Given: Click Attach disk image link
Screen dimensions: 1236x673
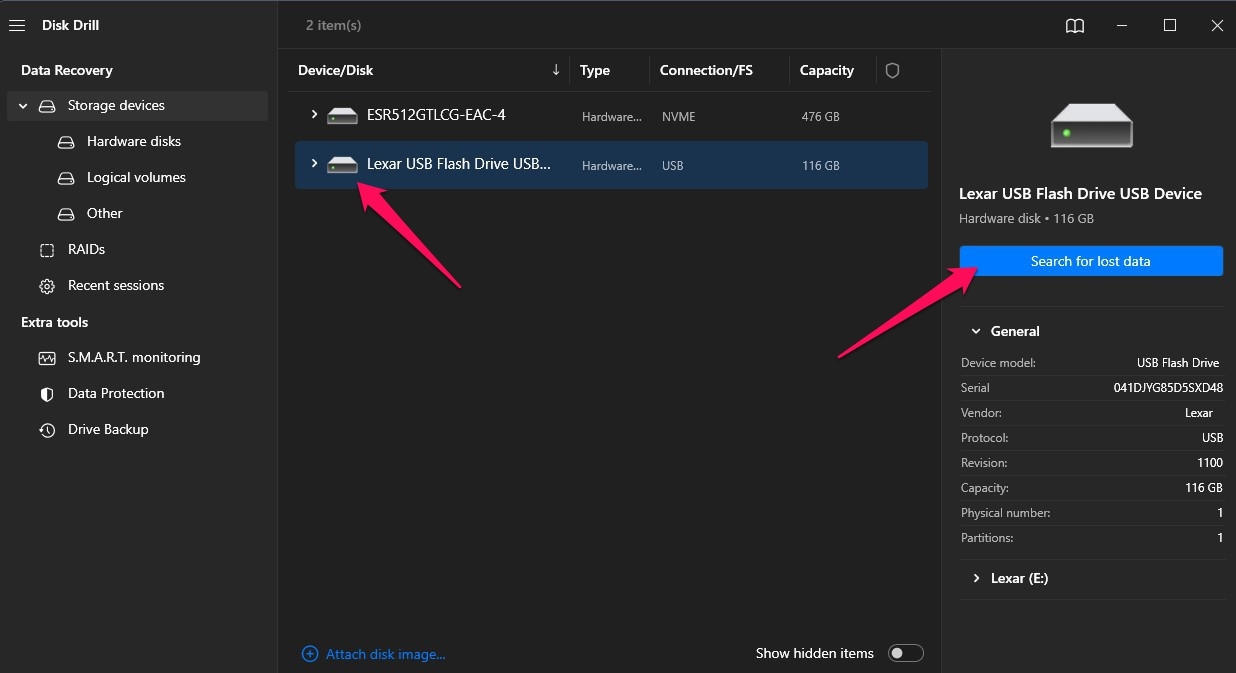Looking at the screenshot, I should coord(386,654).
